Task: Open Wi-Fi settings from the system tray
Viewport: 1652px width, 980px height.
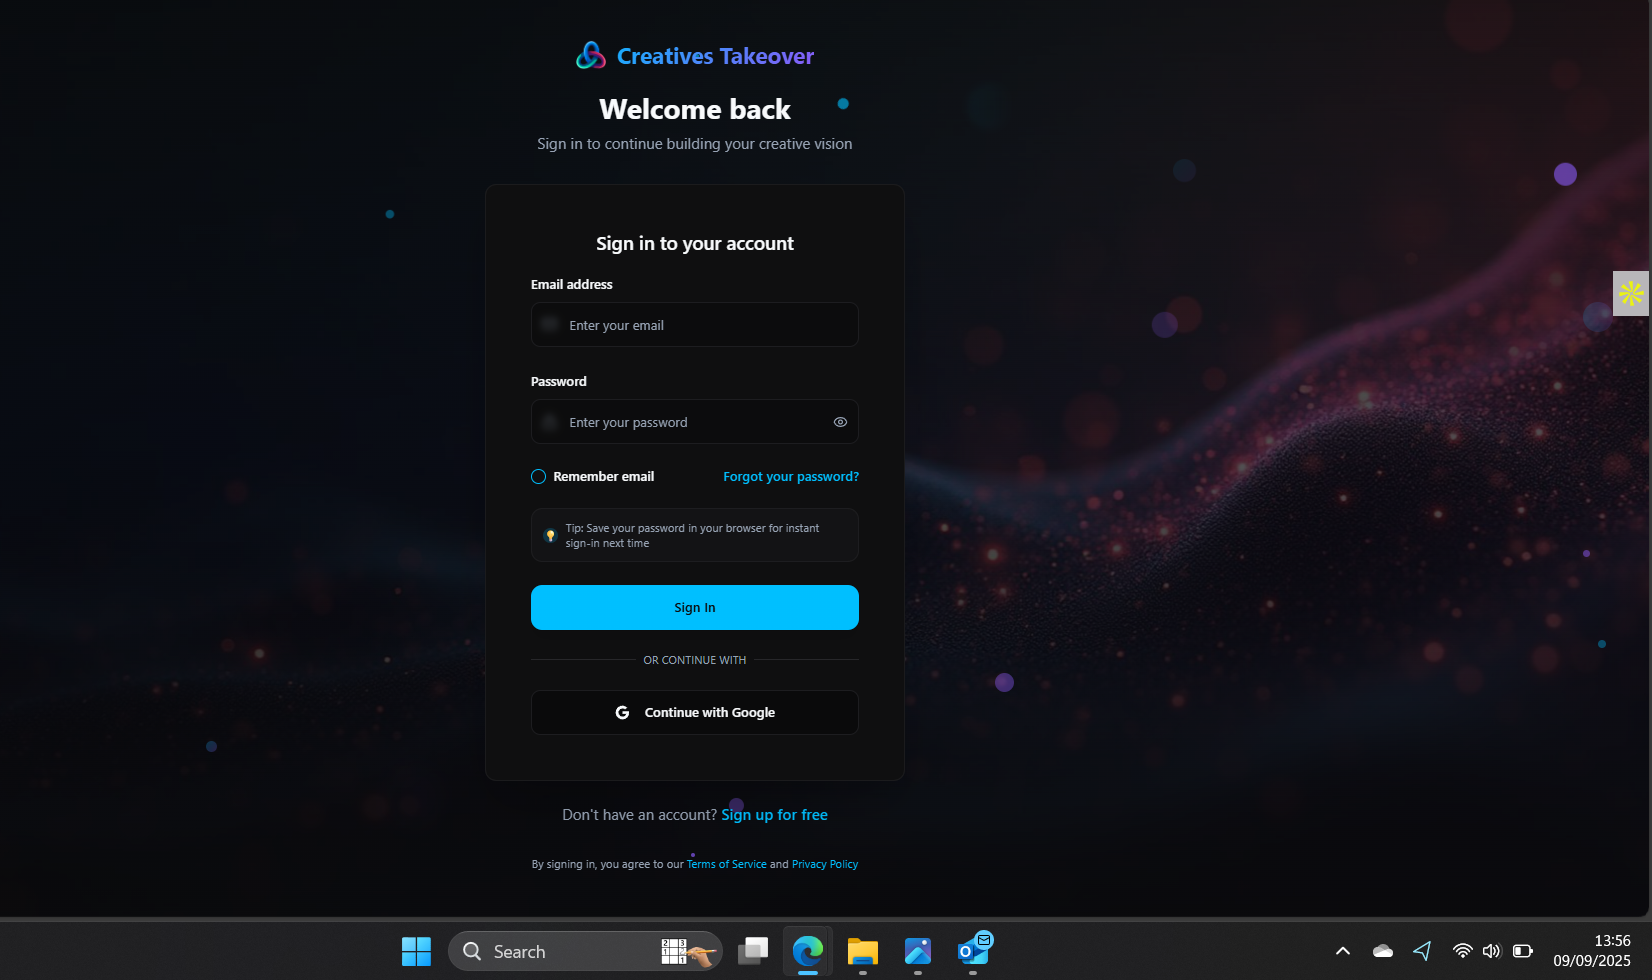Action: (x=1462, y=951)
